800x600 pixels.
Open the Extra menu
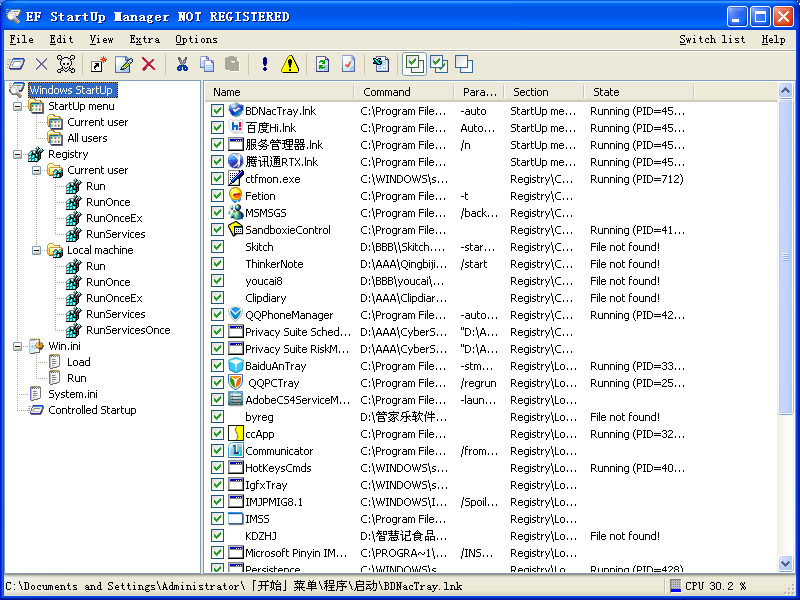point(144,39)
